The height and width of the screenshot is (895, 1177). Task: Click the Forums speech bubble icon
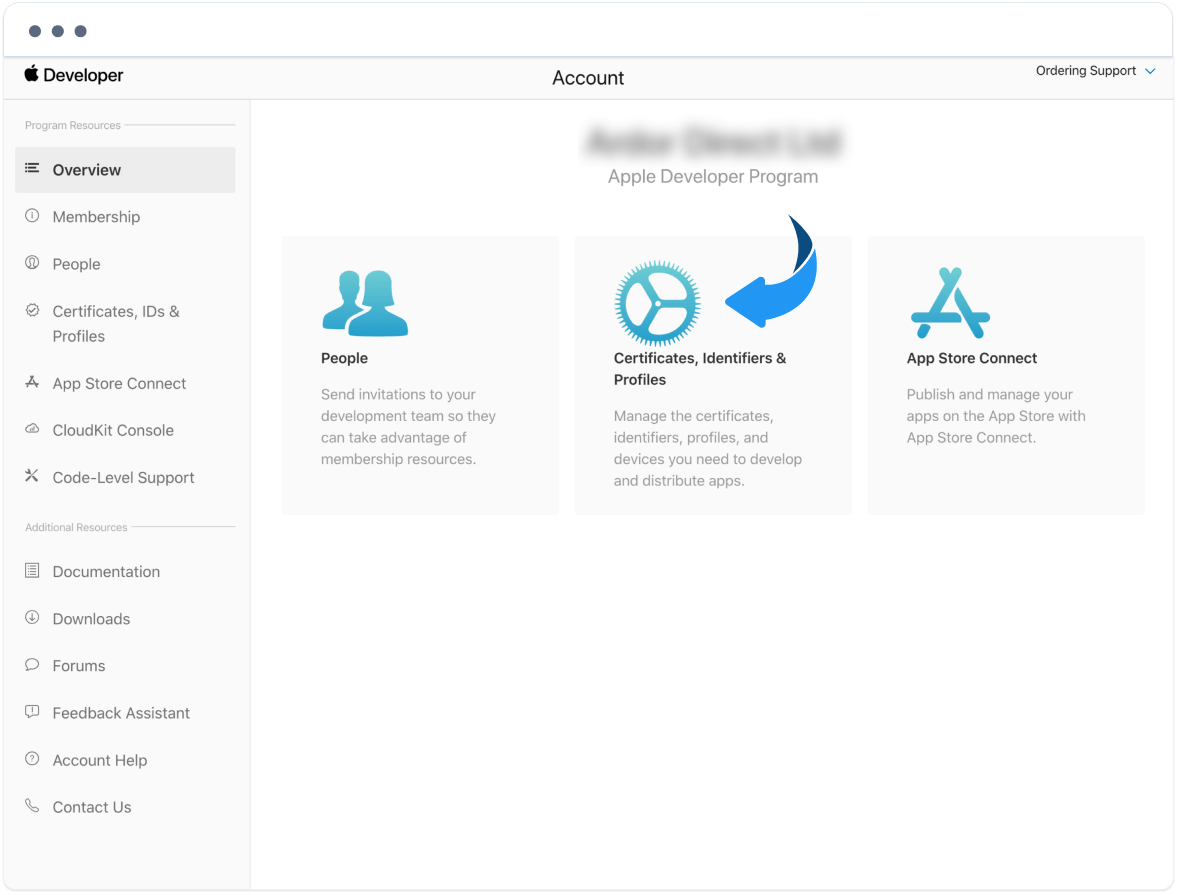[x=32, y=664]
